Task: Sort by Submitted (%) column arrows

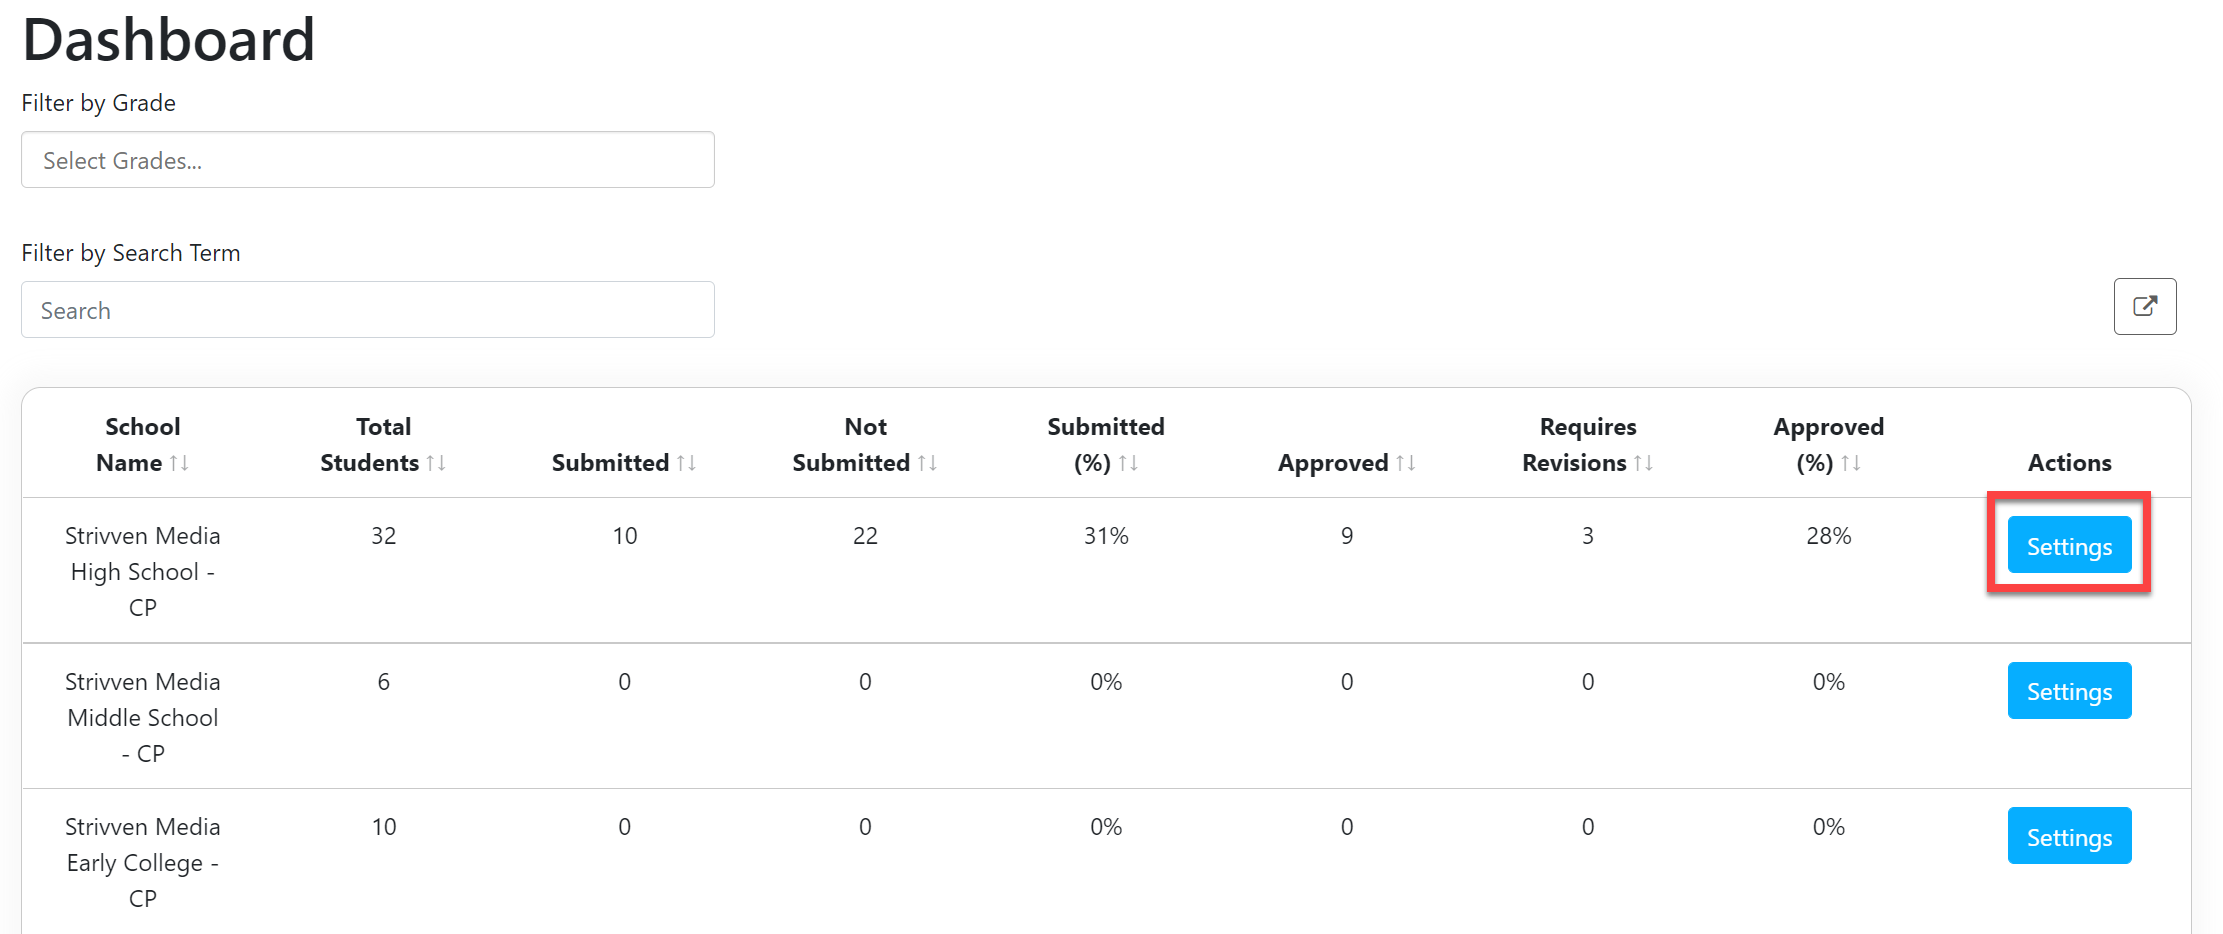Action: (1128, 463)
